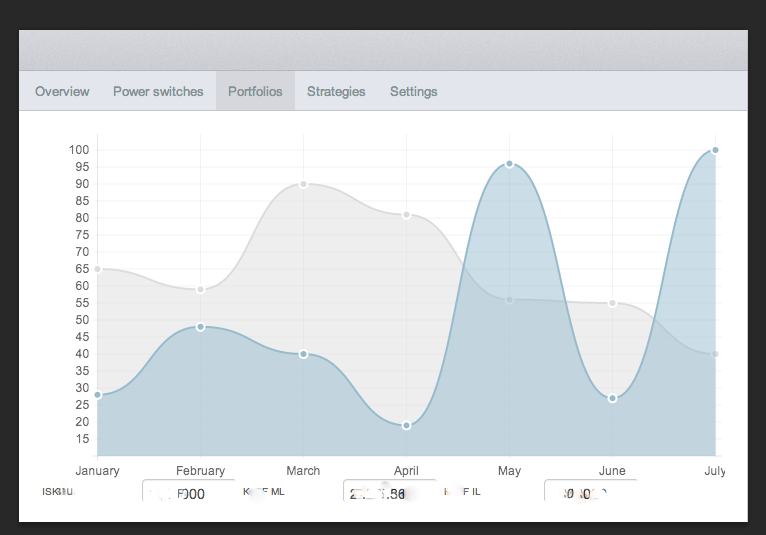Click the blue data point for February

click(200, 327)
